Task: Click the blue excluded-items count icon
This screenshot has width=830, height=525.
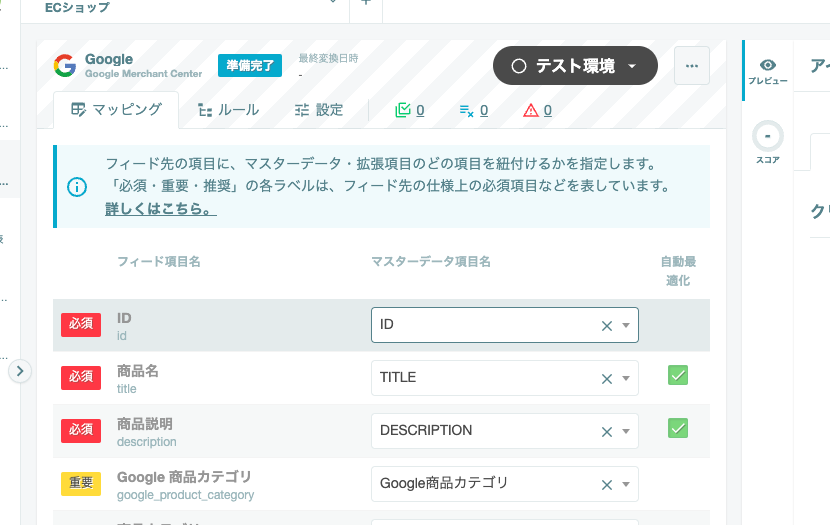Action: (x=466, y=110)
